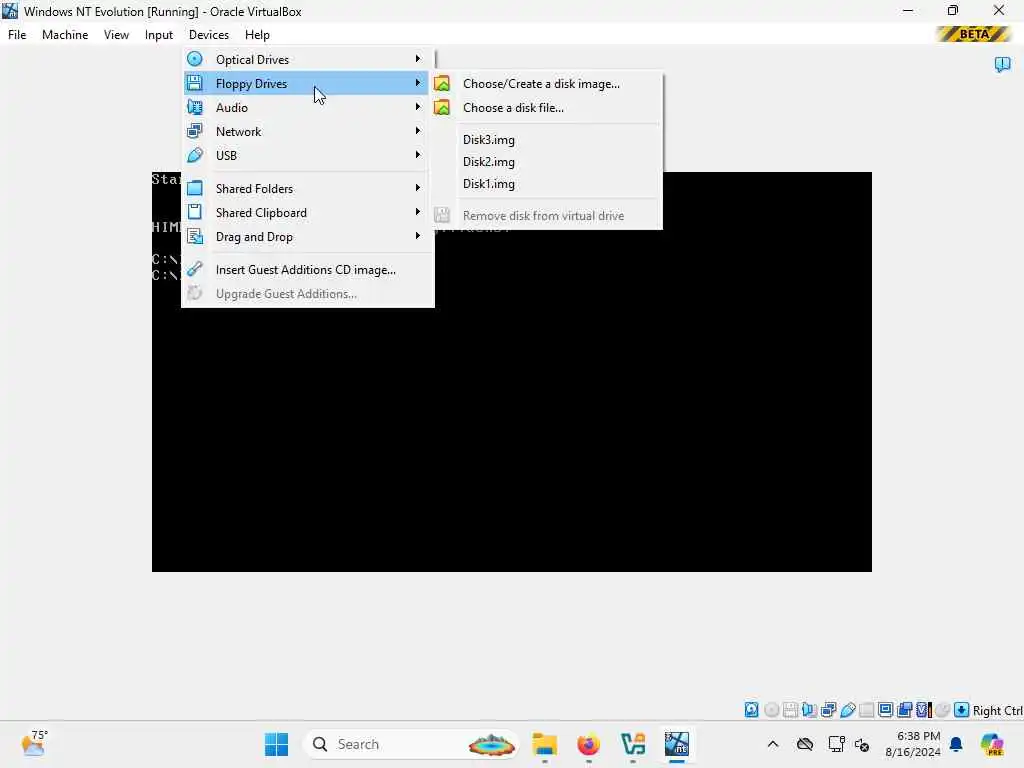
Task: Open VirtualBox Manager from taskbar
Action: pos(633,744)
